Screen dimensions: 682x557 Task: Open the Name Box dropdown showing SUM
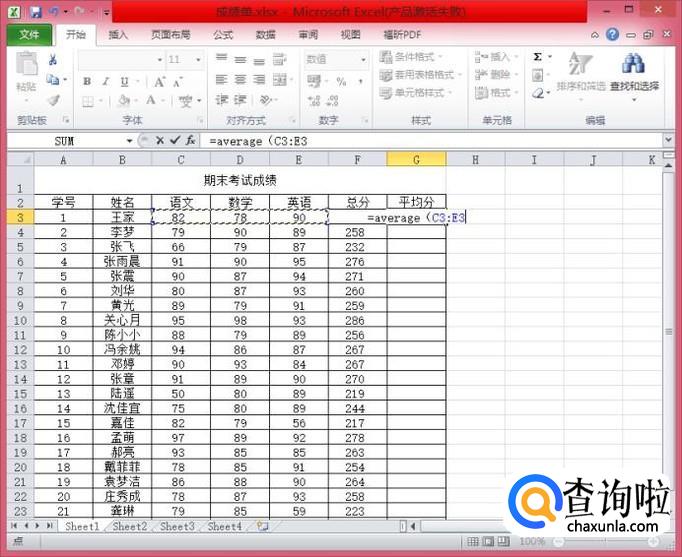point(129,141)
